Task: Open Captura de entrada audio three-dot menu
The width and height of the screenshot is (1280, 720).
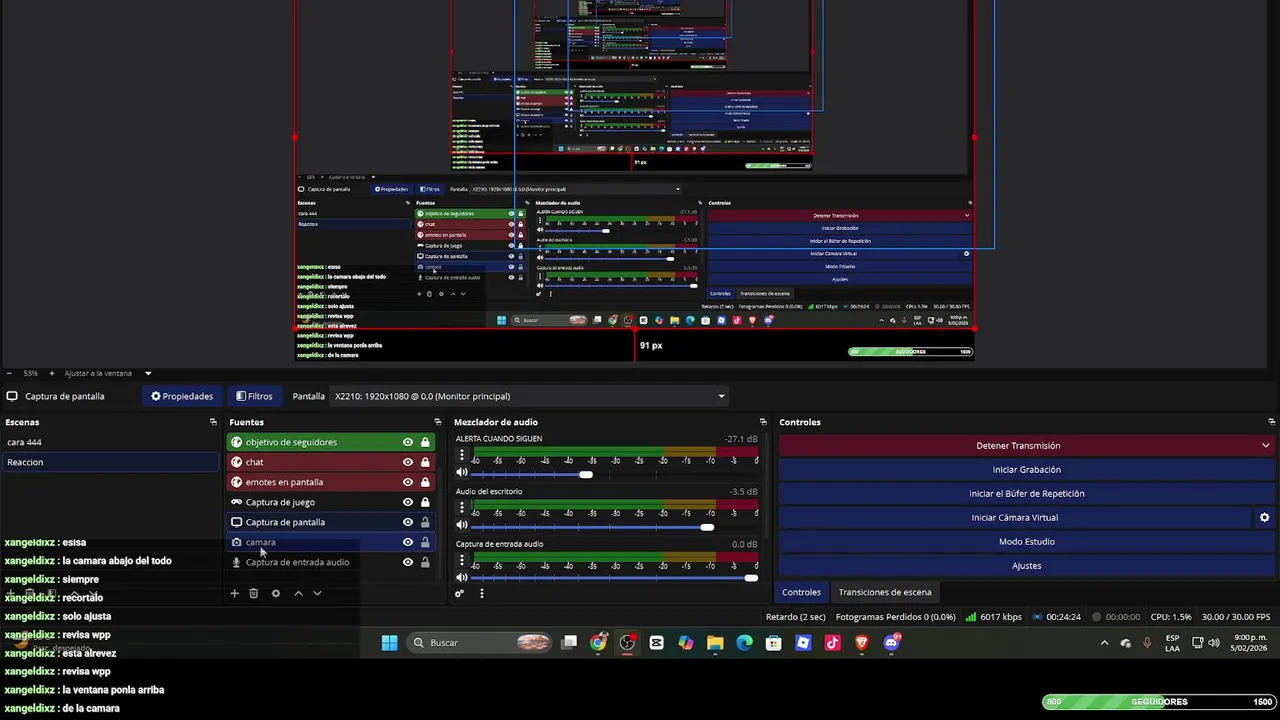Action: (x=462, y=559)
